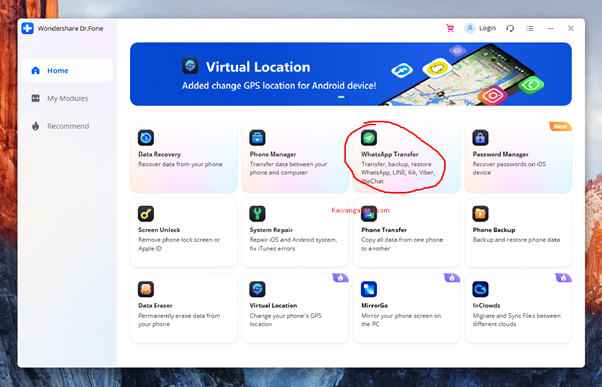
Task: Open the Phone Backup orange icon
Action: click(480, 213)
